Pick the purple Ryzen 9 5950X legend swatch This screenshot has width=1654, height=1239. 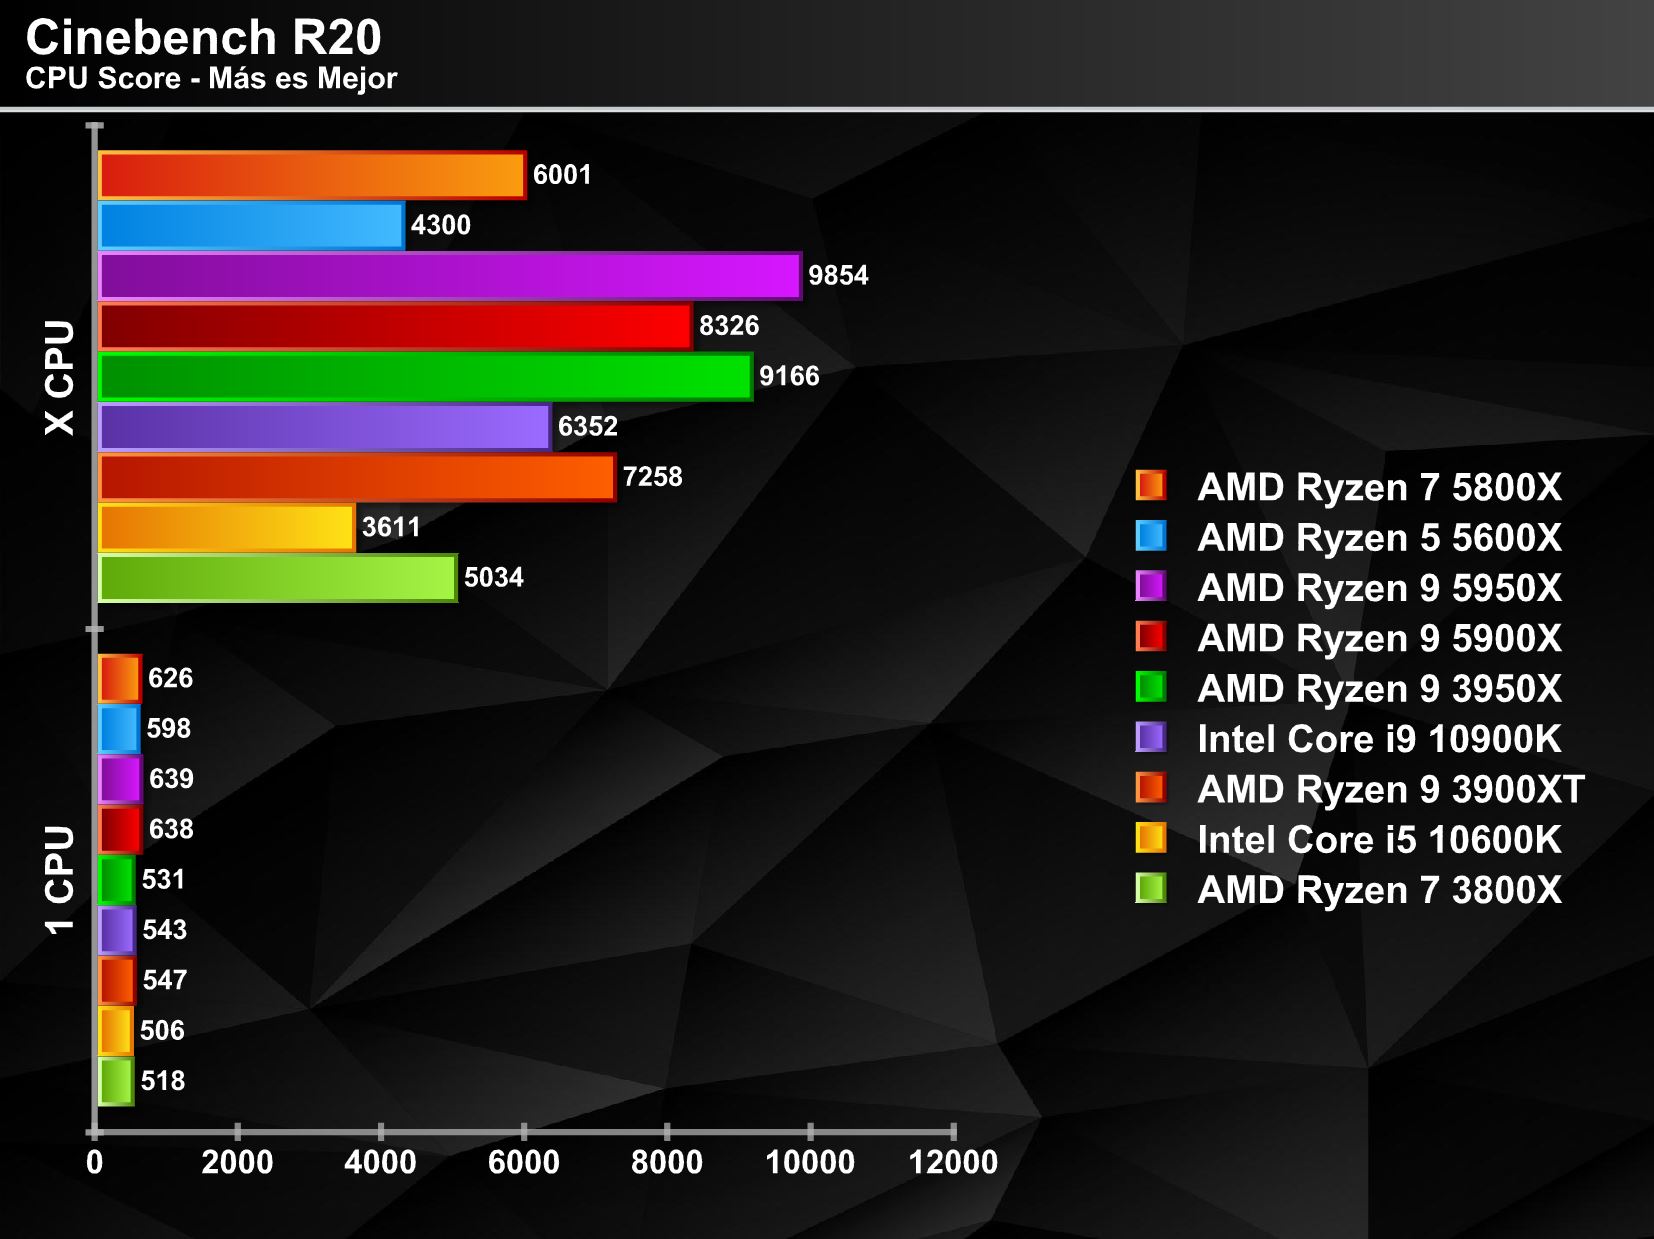tap(1151, 586)
